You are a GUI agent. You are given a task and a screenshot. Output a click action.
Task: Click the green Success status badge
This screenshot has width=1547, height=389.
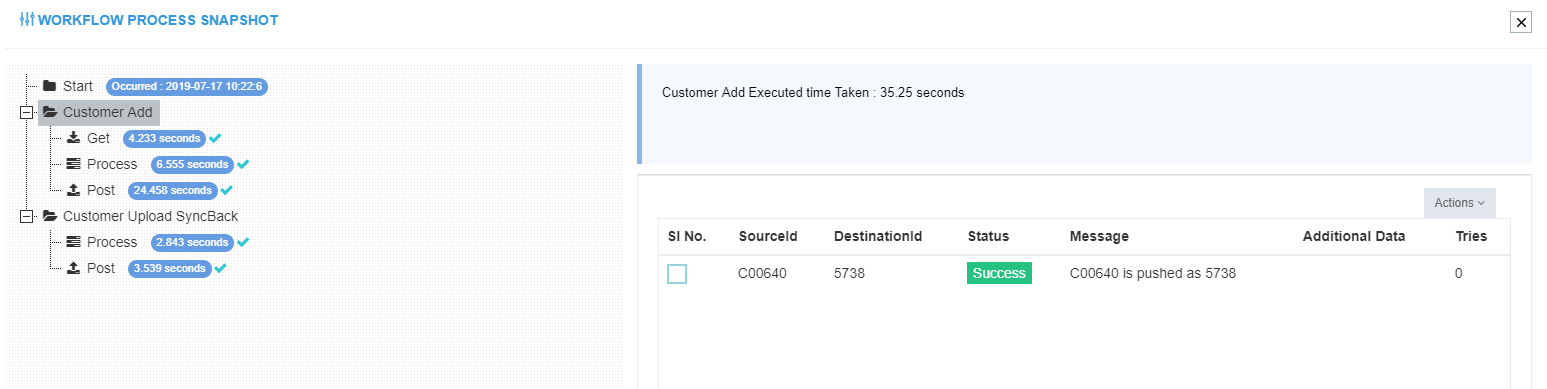coord(999,273)
